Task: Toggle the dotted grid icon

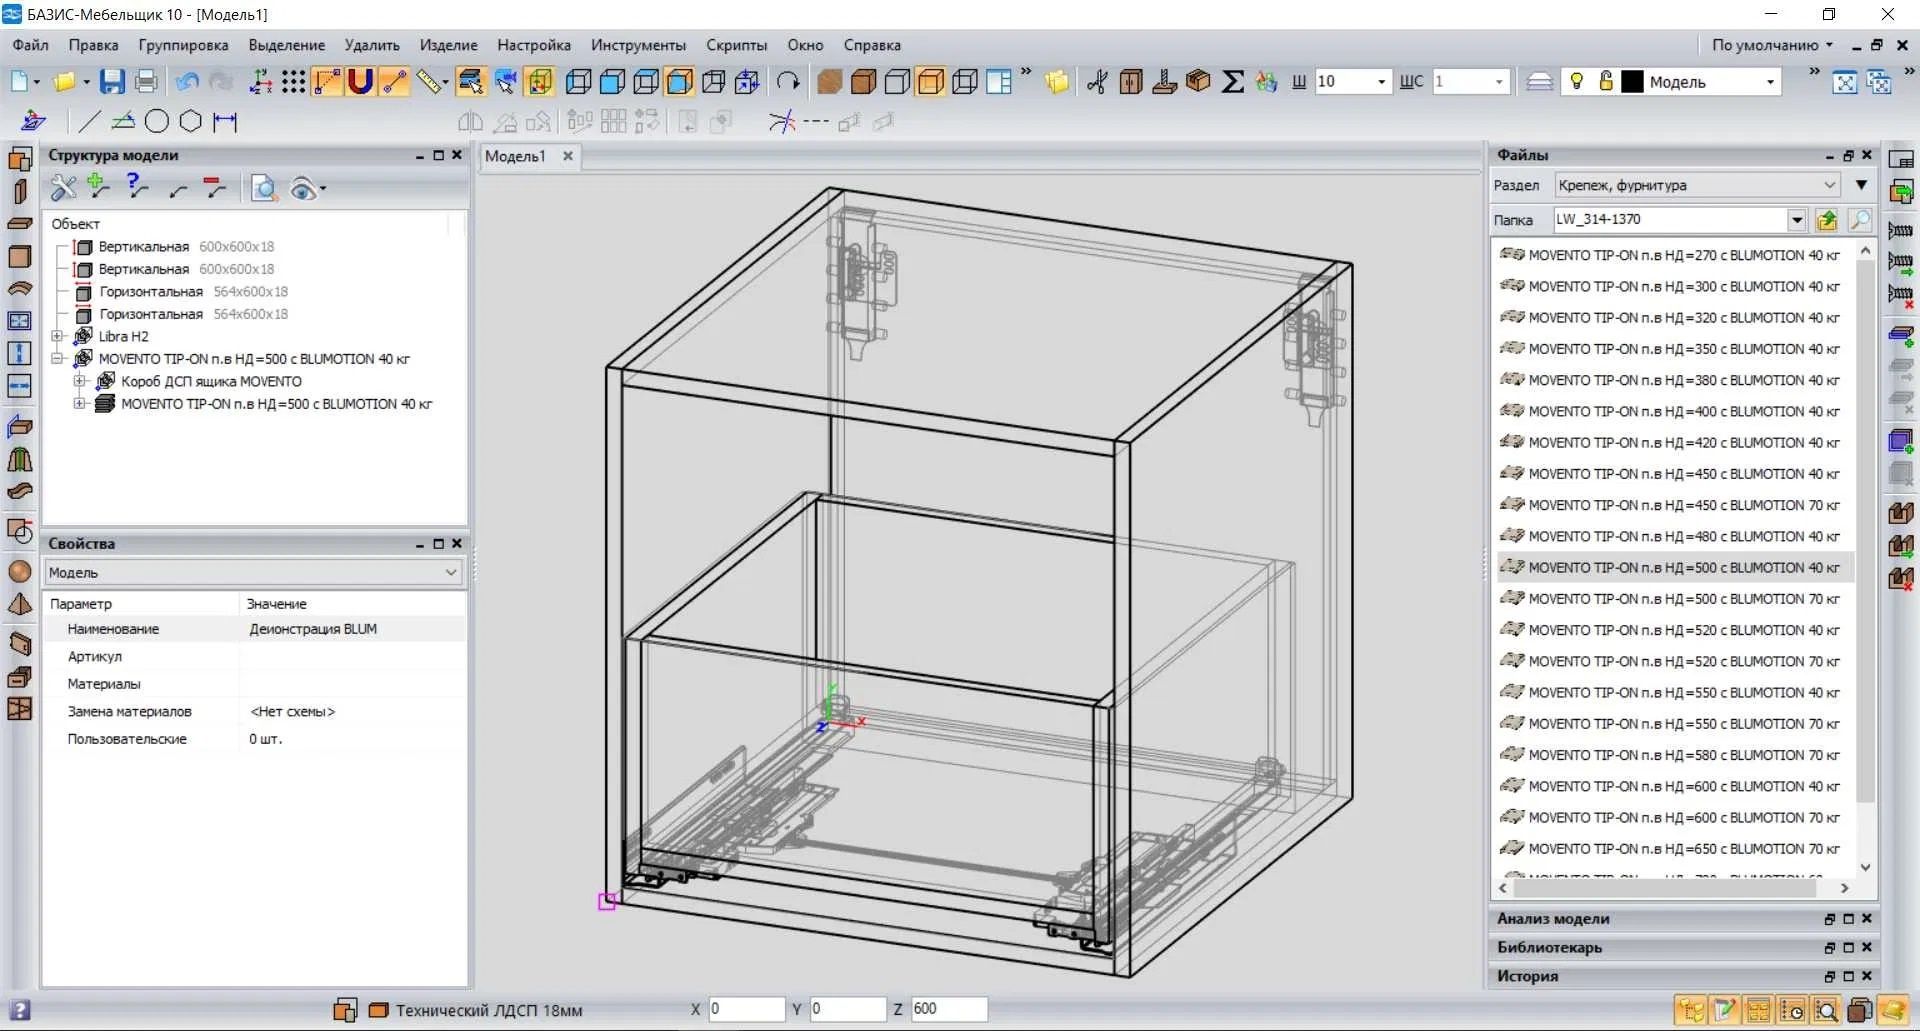Action: point(293,82)
